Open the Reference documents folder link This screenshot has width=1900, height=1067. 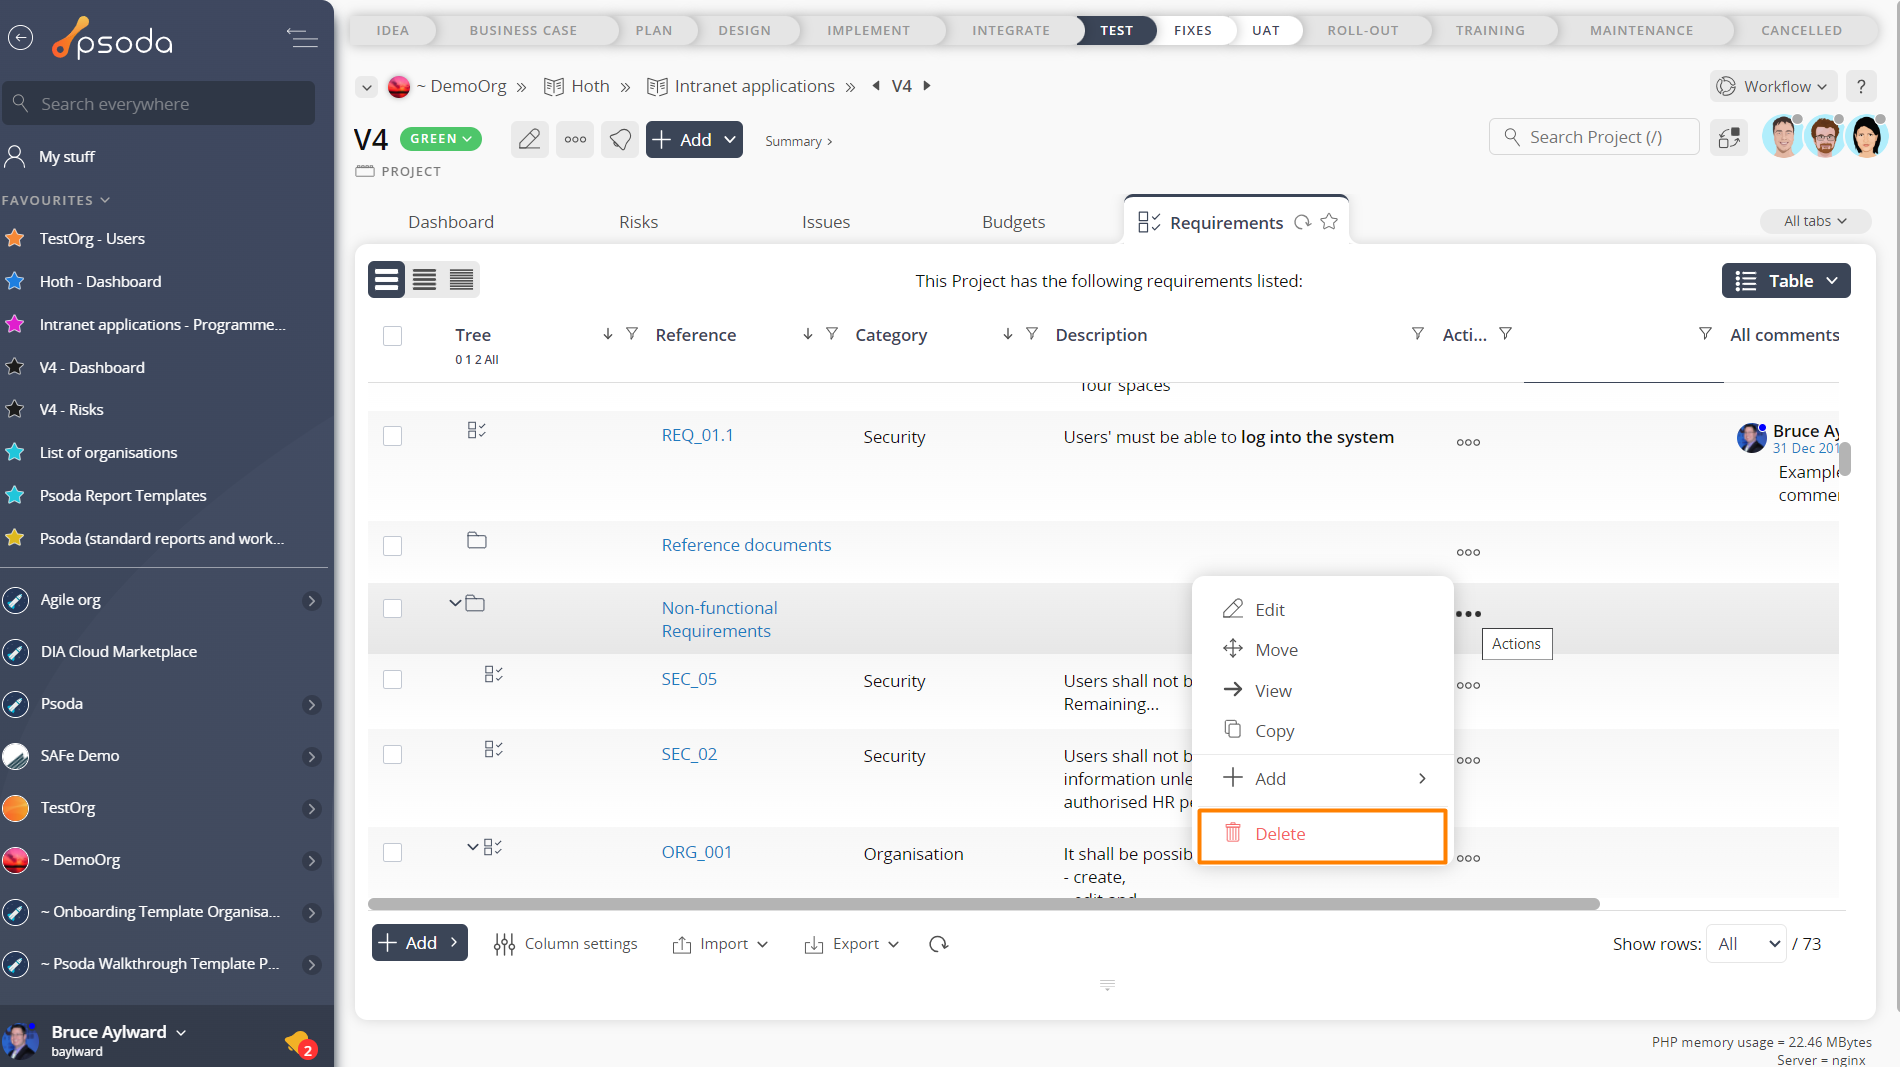(x=746, y=545)
